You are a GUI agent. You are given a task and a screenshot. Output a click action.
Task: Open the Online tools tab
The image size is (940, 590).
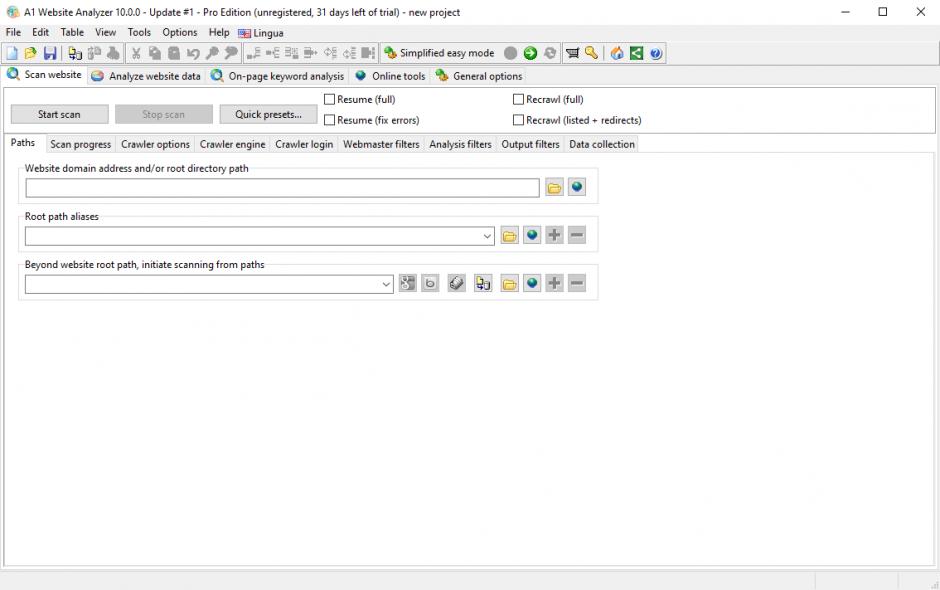click(x=390, y=76)
